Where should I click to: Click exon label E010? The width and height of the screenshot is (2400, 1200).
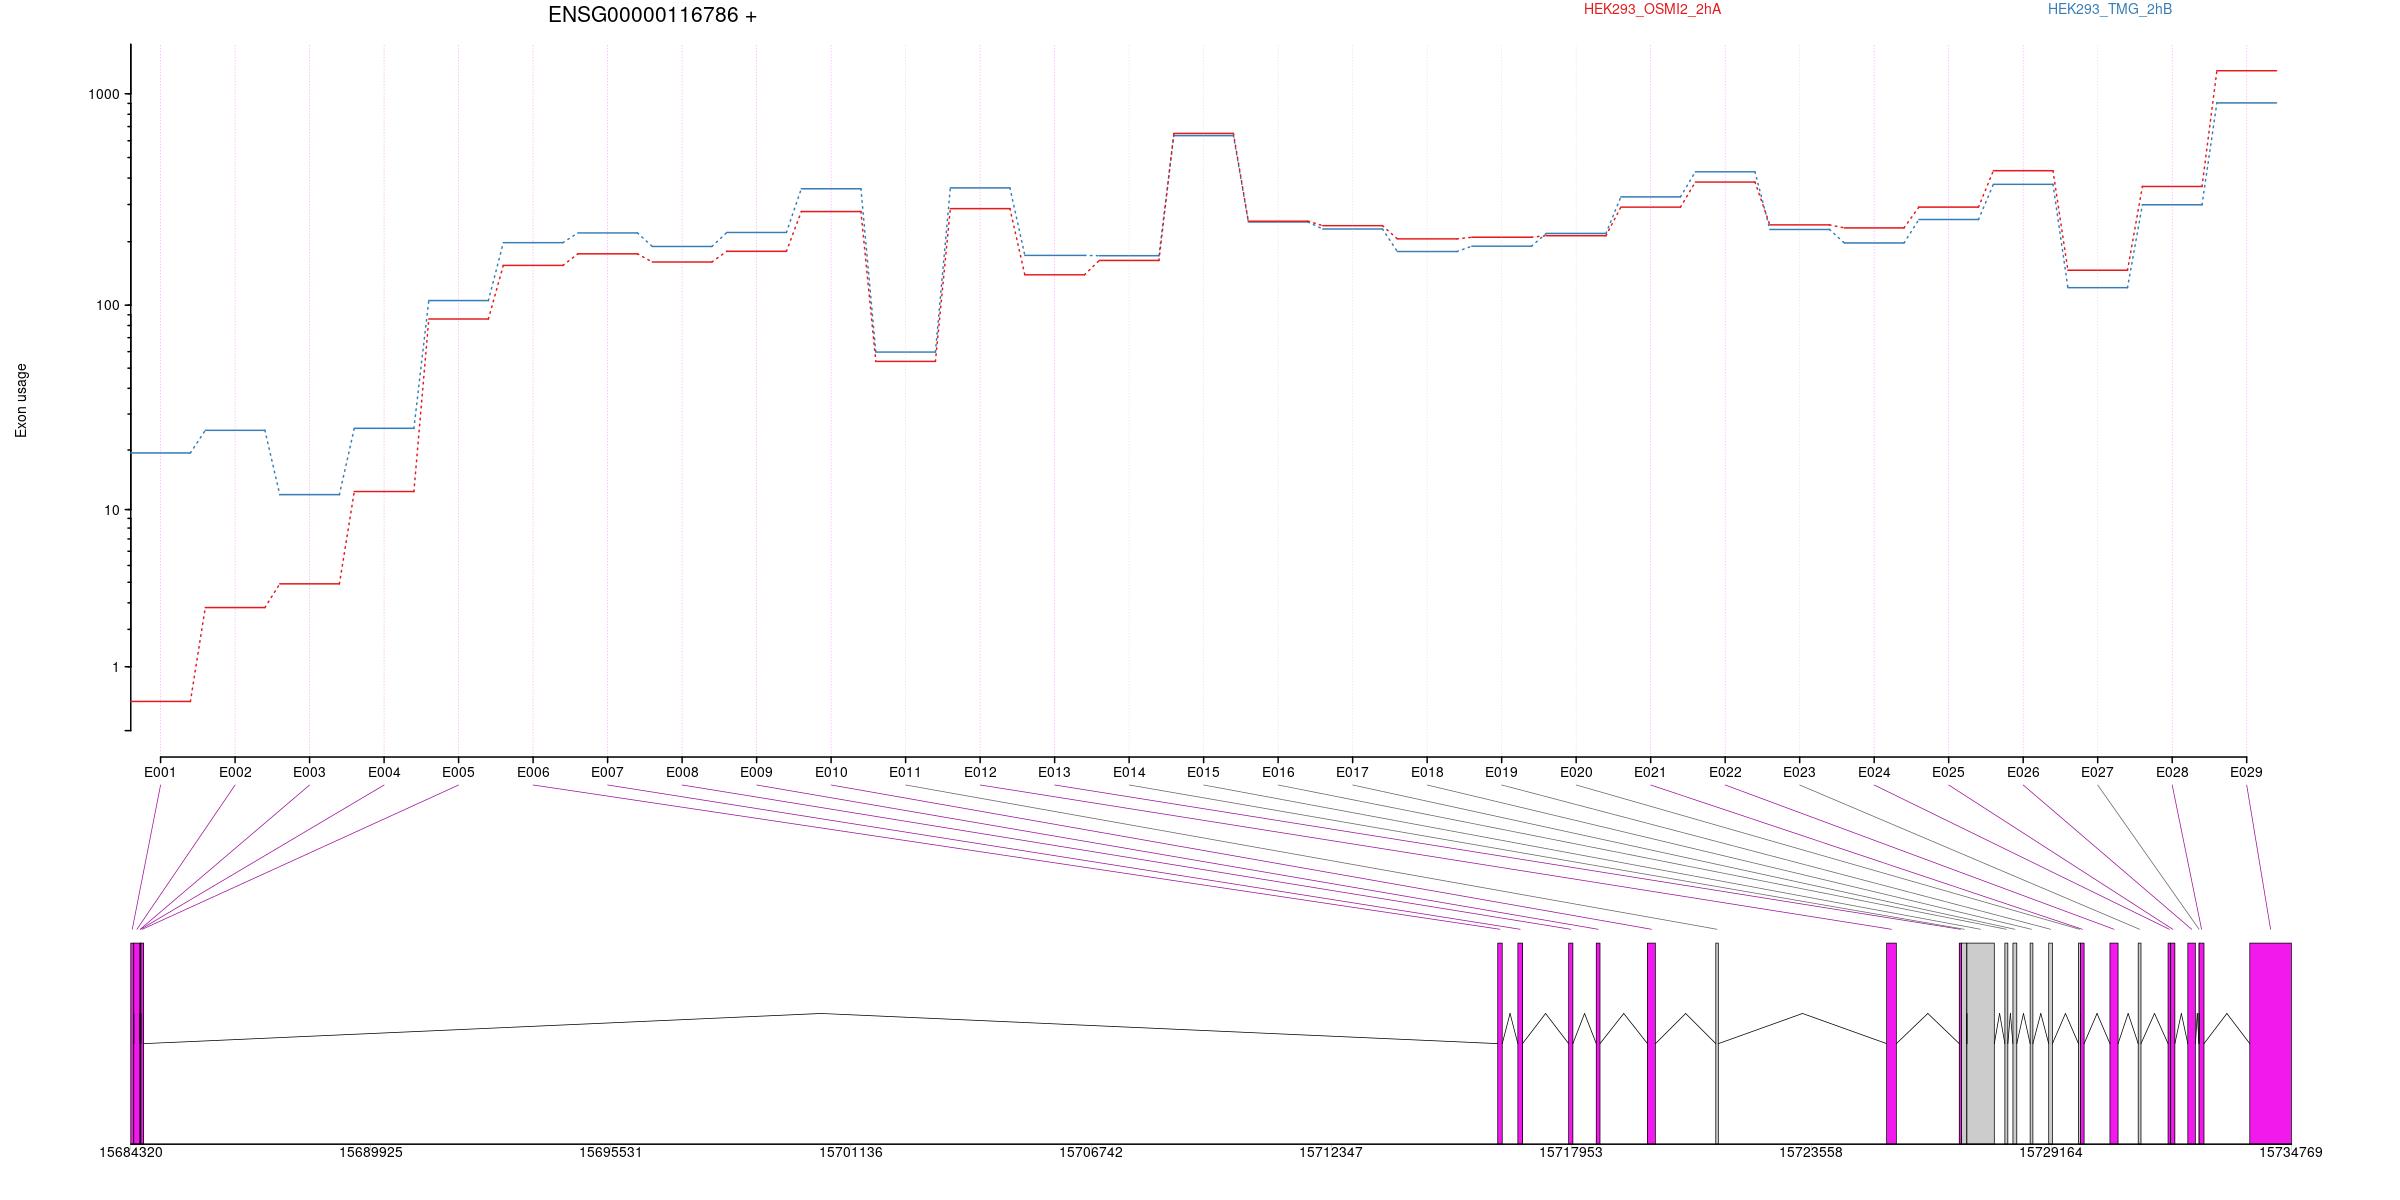[x=831, y=772]
